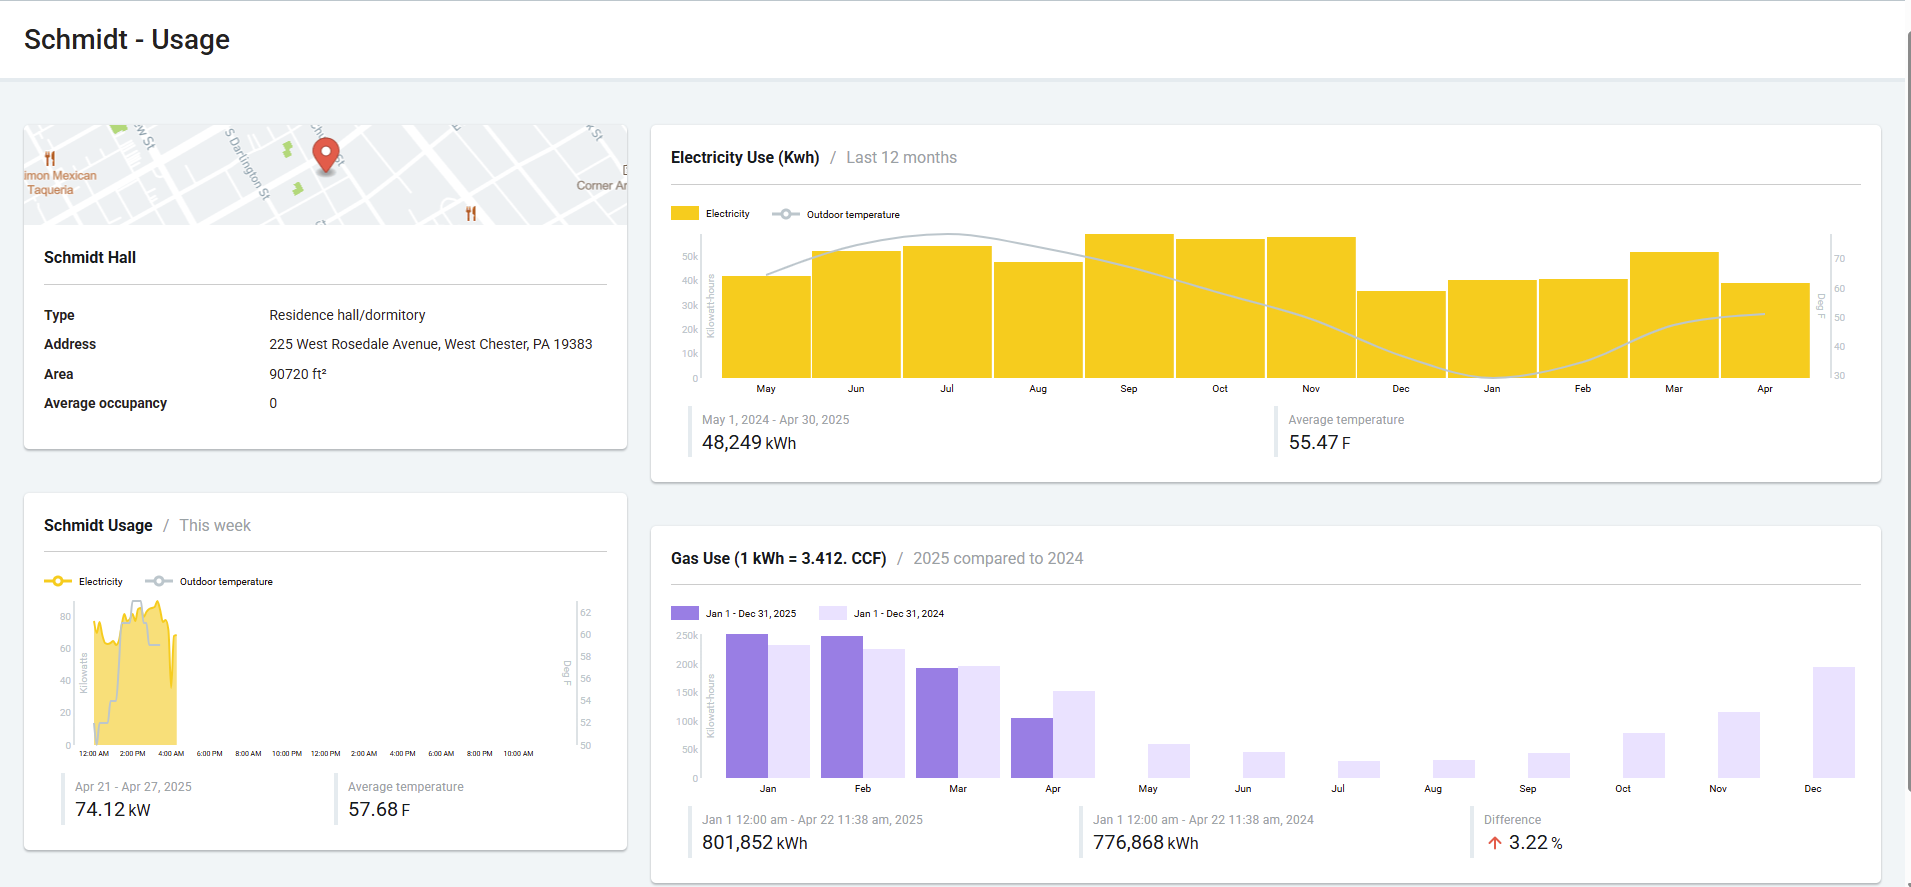This screenshot has width=1911, height=887.
Task: Select the March bar in Electricity Use chart
Action: tap(1673, 315)
